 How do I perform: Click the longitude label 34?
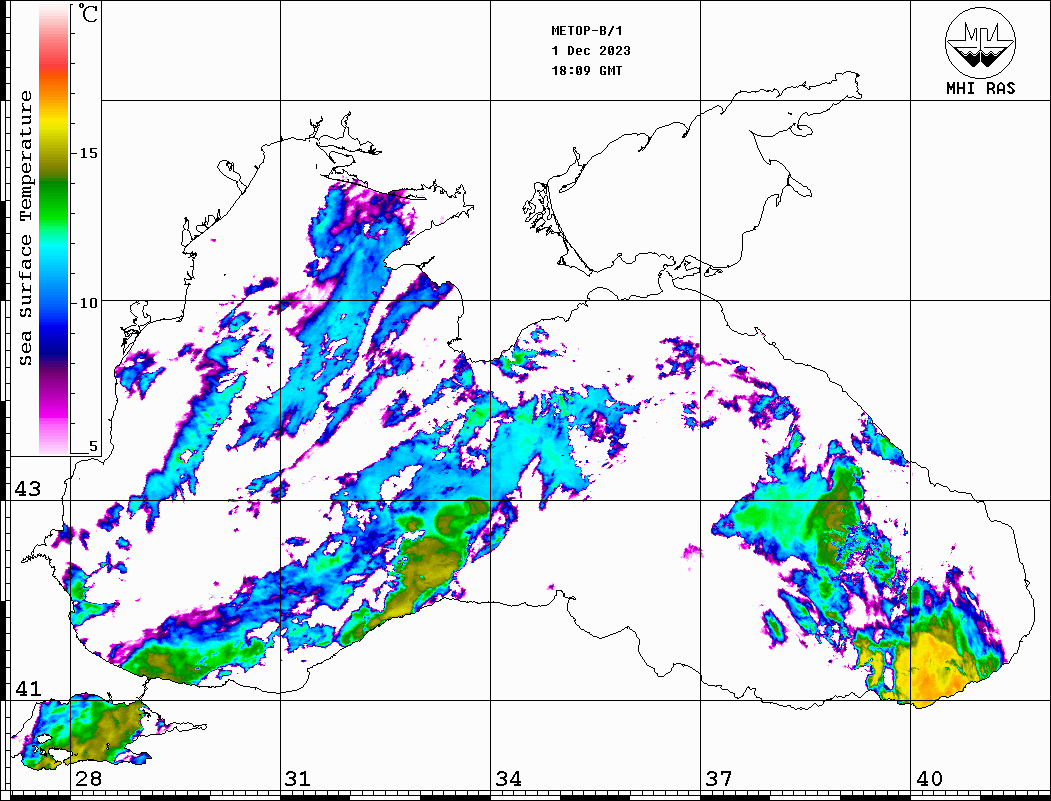click(x=508, y=778)
